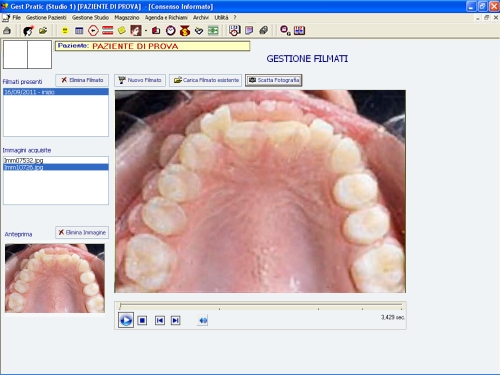Click the Scatta Fotografia button
Viewport: 500px width, 375px height.
coord(274,80)
